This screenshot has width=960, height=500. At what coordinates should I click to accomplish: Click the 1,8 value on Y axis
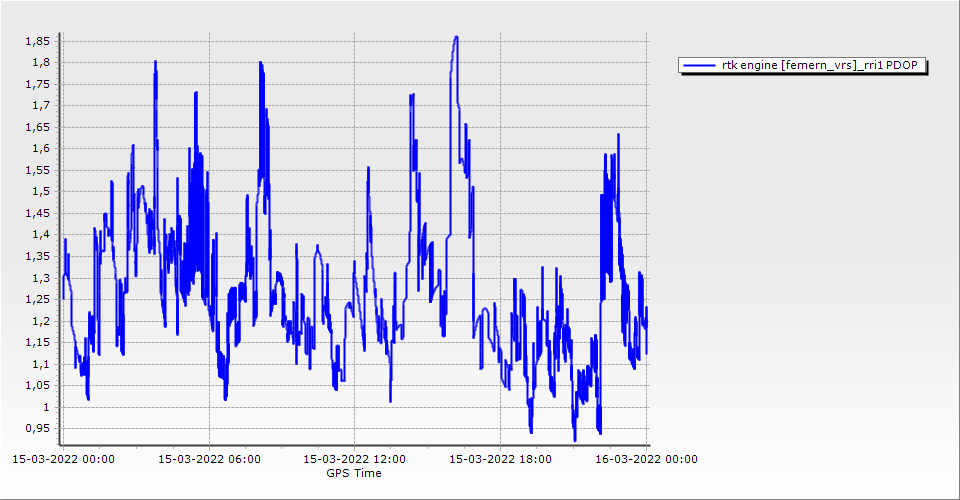[x=40, y=62]
